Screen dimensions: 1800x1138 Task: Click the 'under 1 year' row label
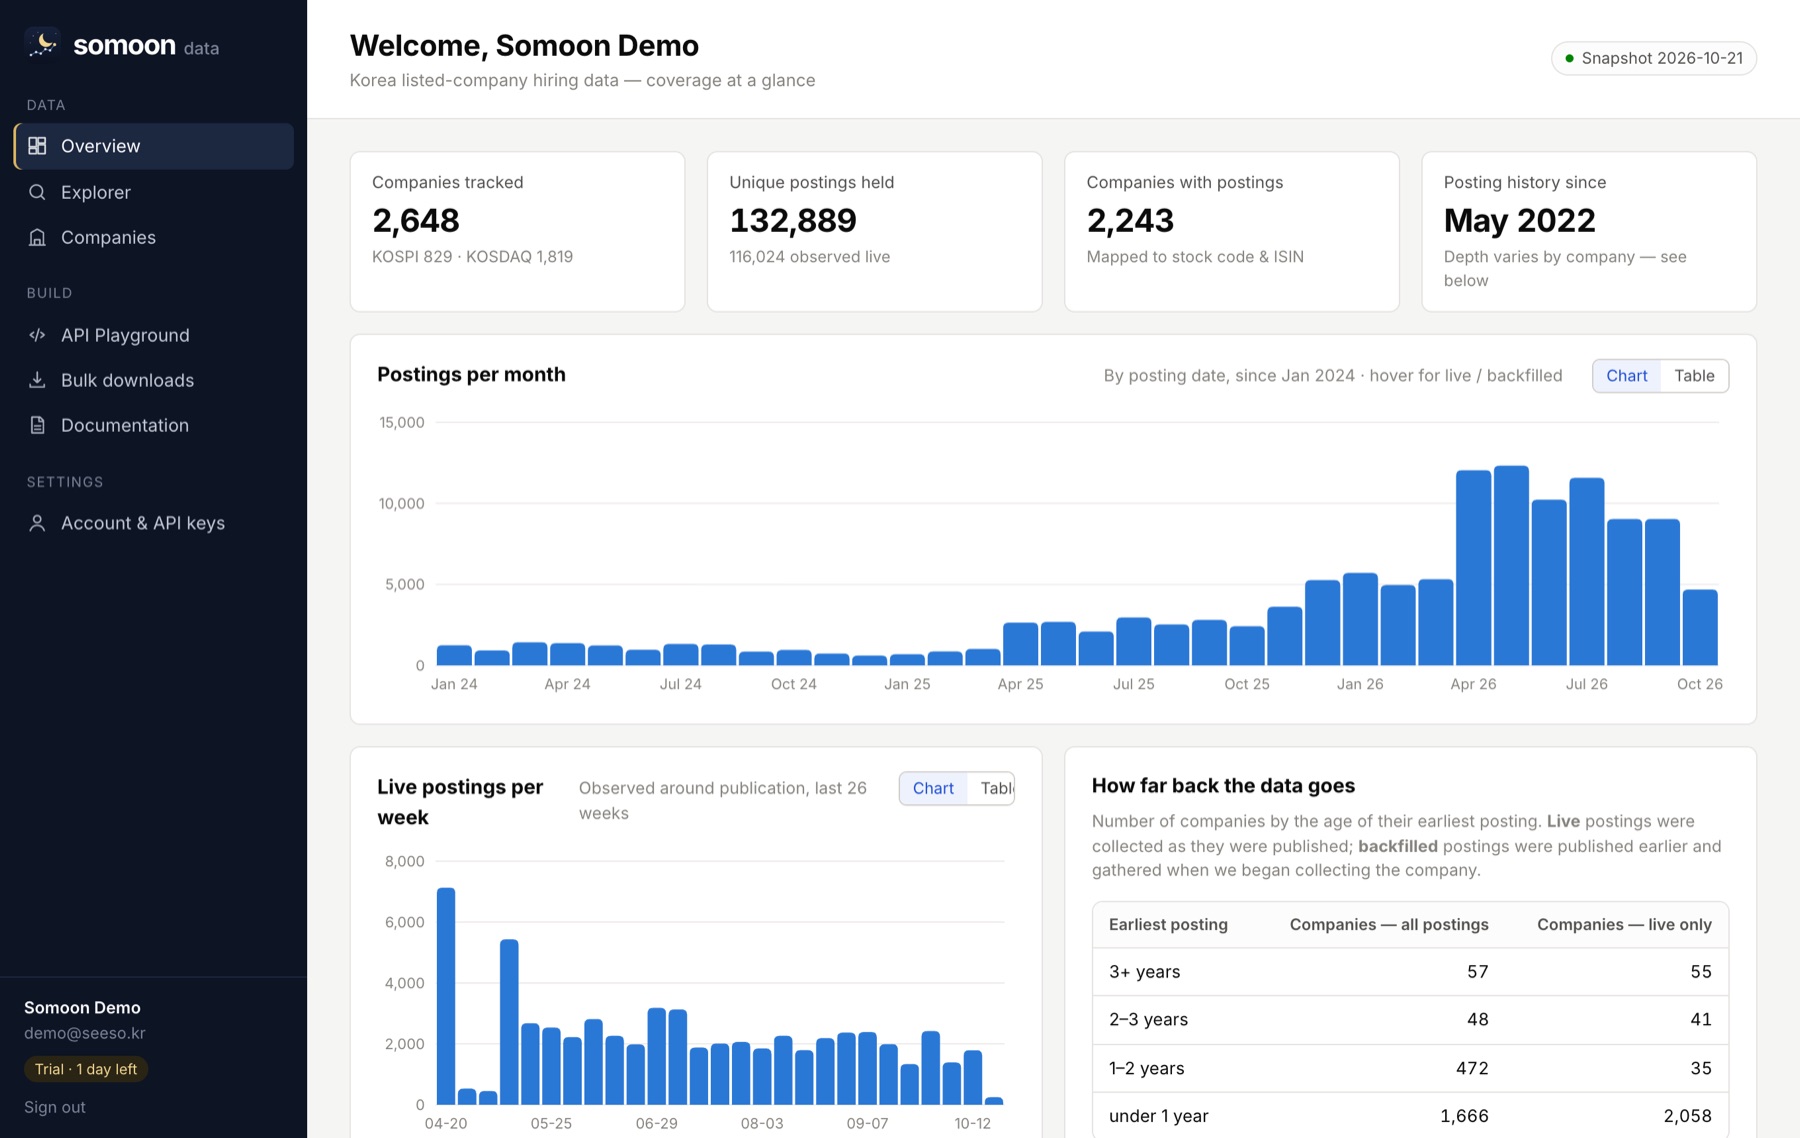coord(1158,1116)
